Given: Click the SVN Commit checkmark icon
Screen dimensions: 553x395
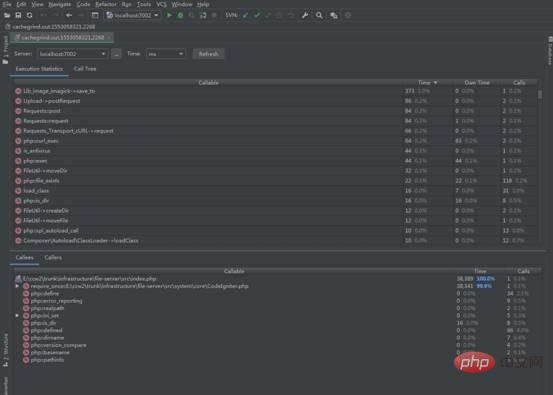Looking at the screenshot, I should 257,15.
